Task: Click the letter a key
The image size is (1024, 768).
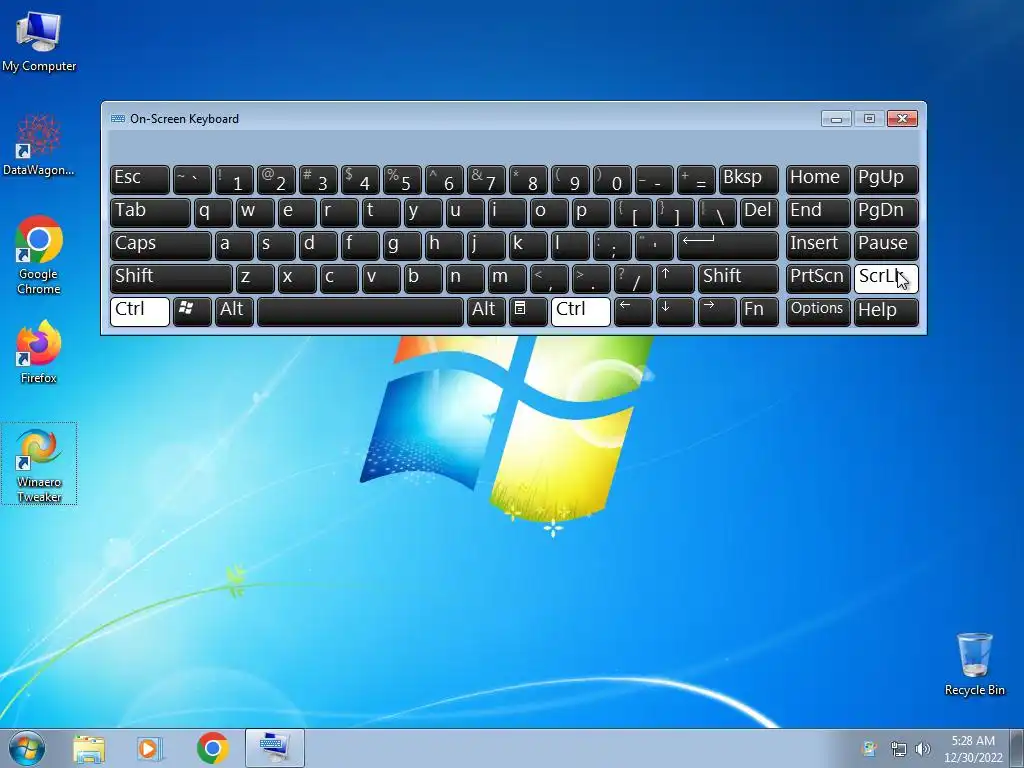Action: pyautogui.click(x=234, y=245)
